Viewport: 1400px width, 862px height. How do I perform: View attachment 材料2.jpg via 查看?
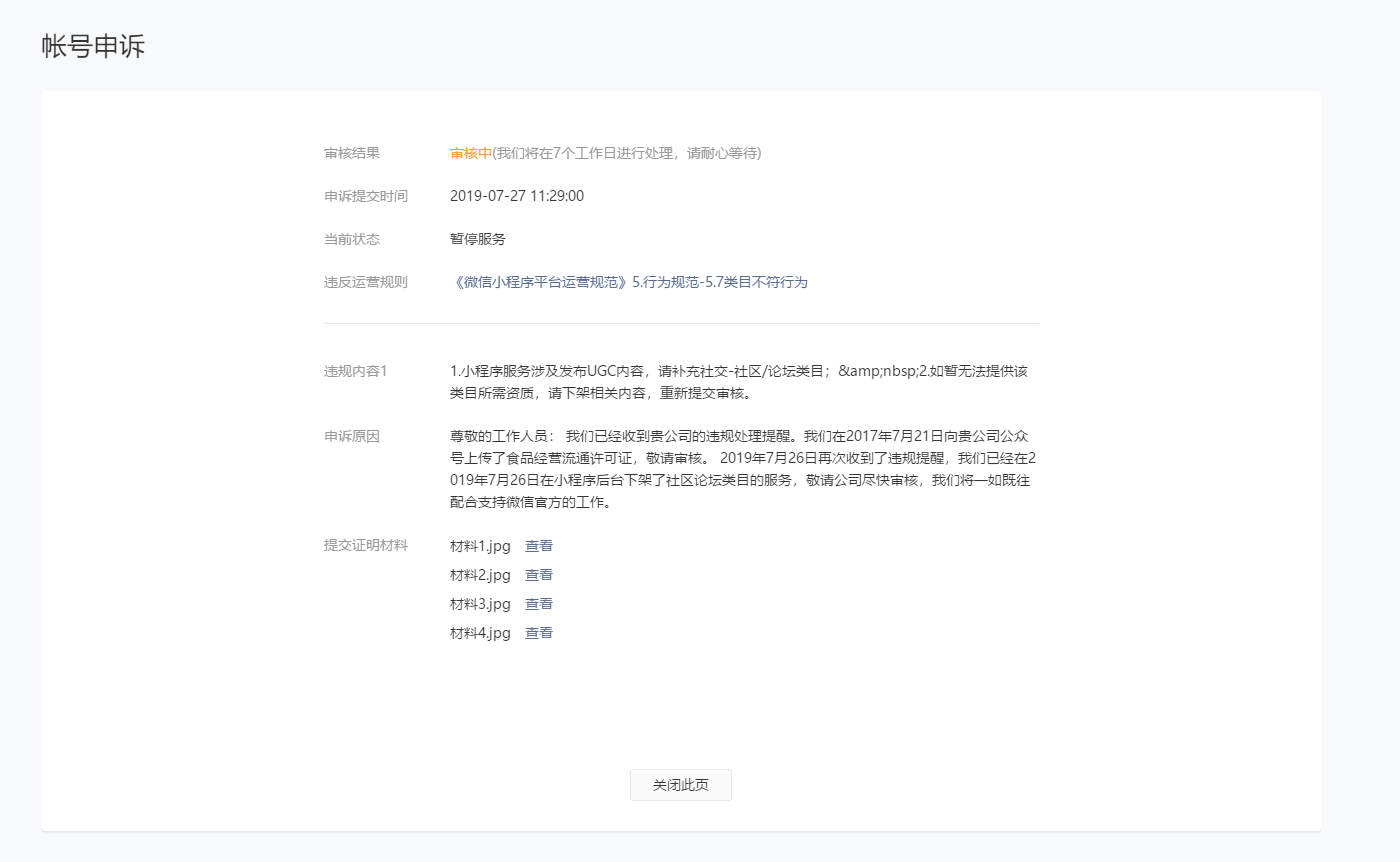tap(539, 575)
